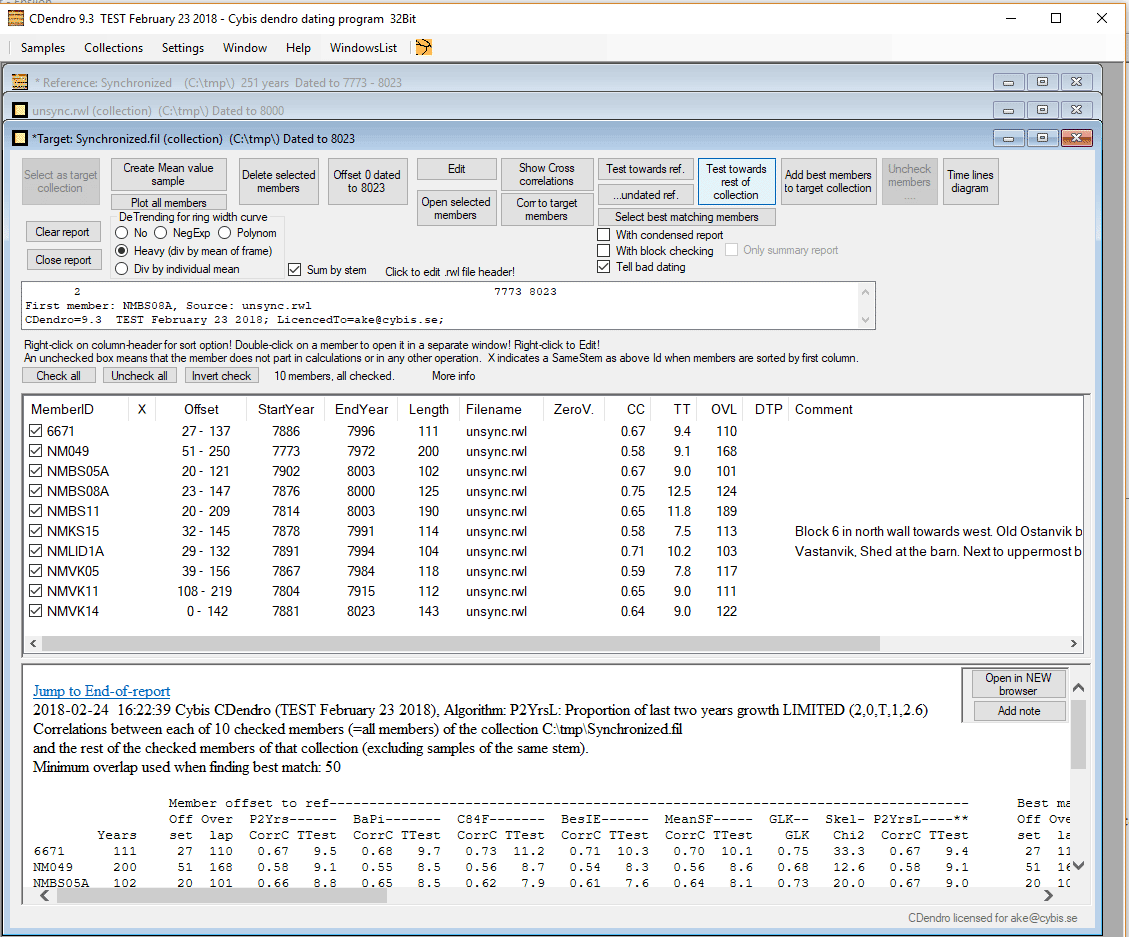Image resolution: width=1129 pixels, height=937 pixels.
Task: Restore the unsync.rwl collection window
Action: pos(1042,110)
